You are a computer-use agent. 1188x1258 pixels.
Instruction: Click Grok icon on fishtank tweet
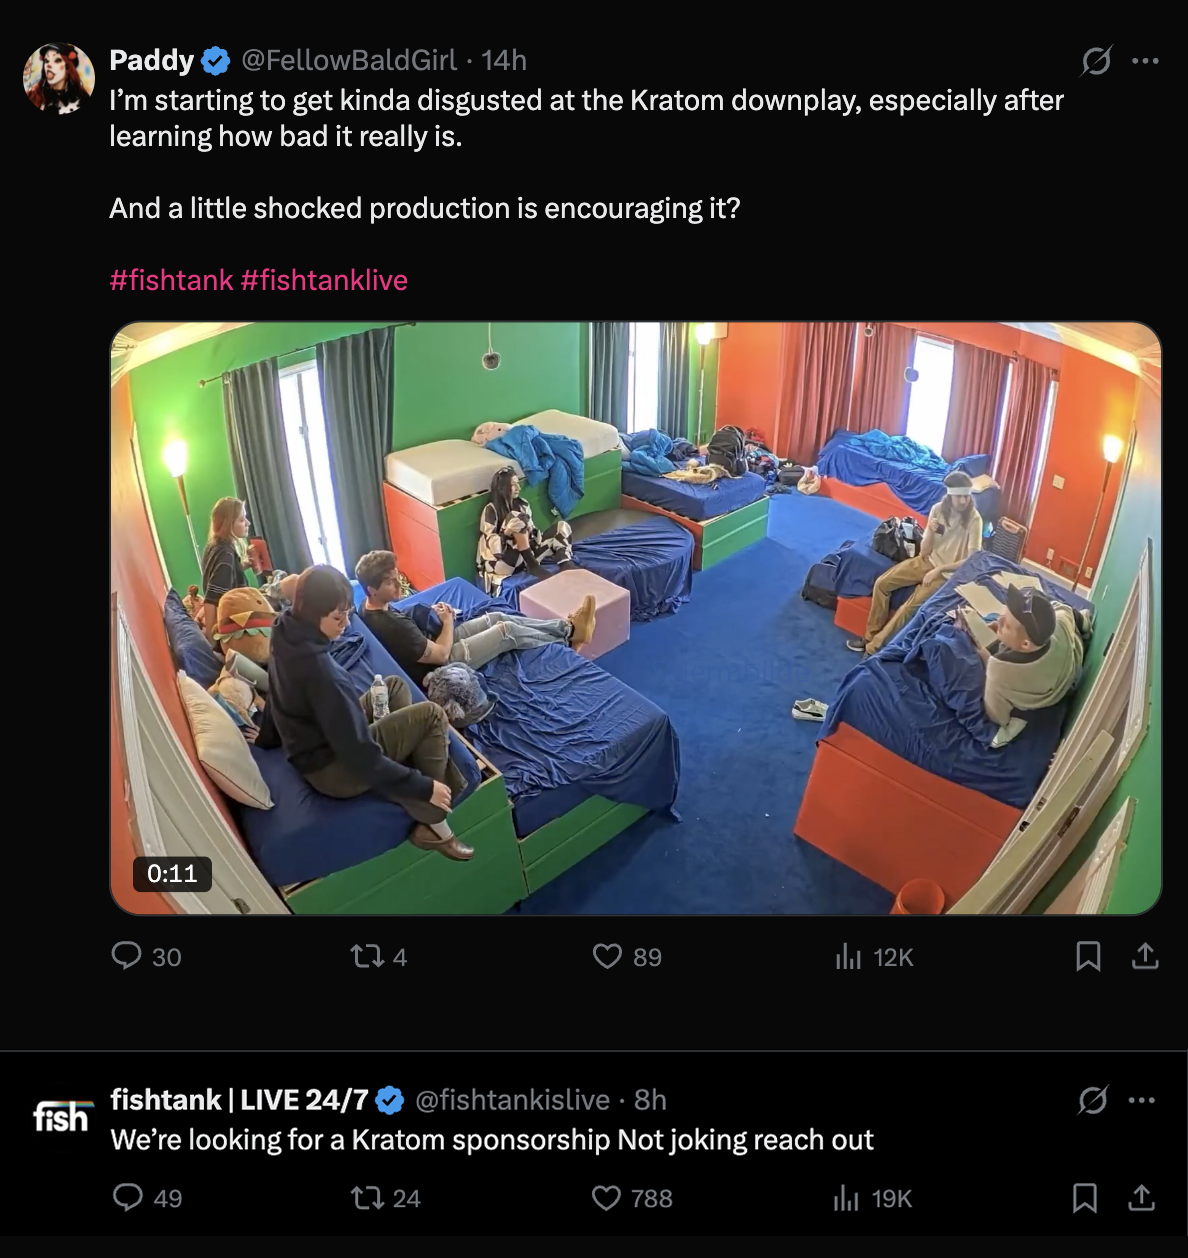(x=1093, y=1100)
